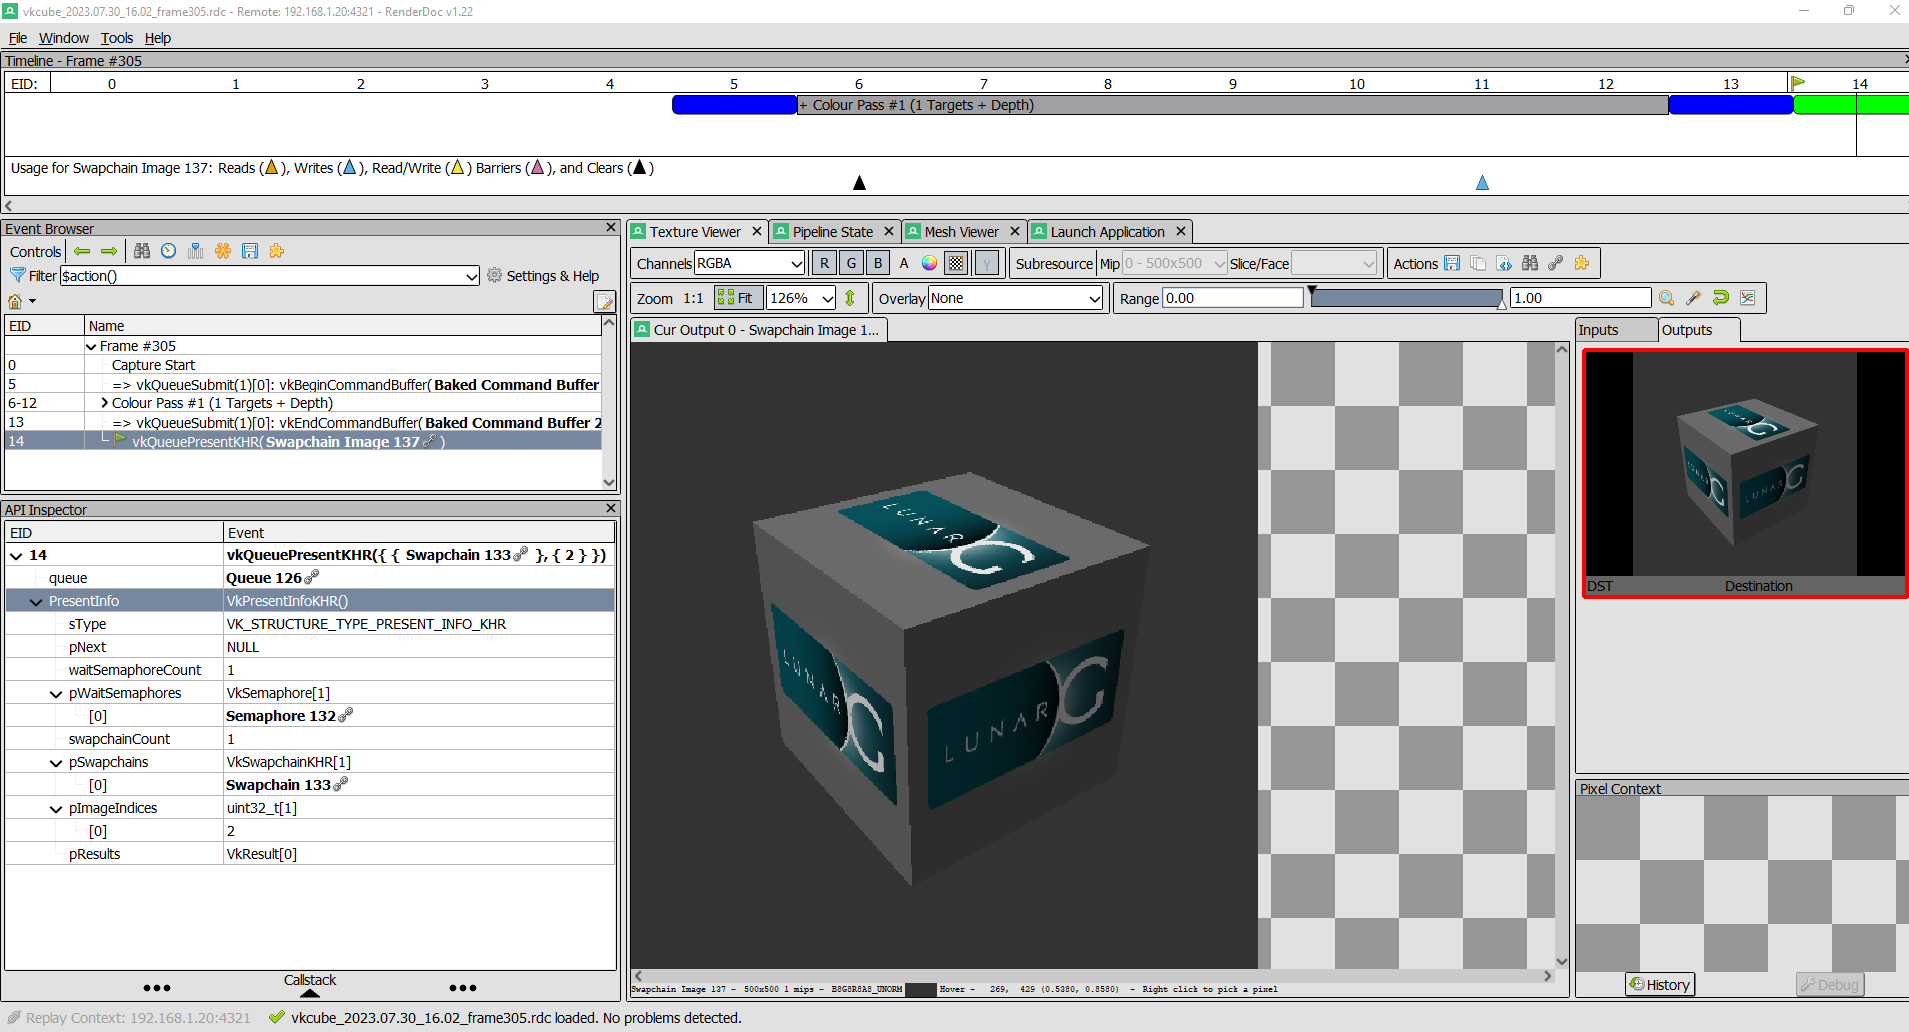
Task: Click Actions binoculars texture list icon
Action: coord(1530,263)
